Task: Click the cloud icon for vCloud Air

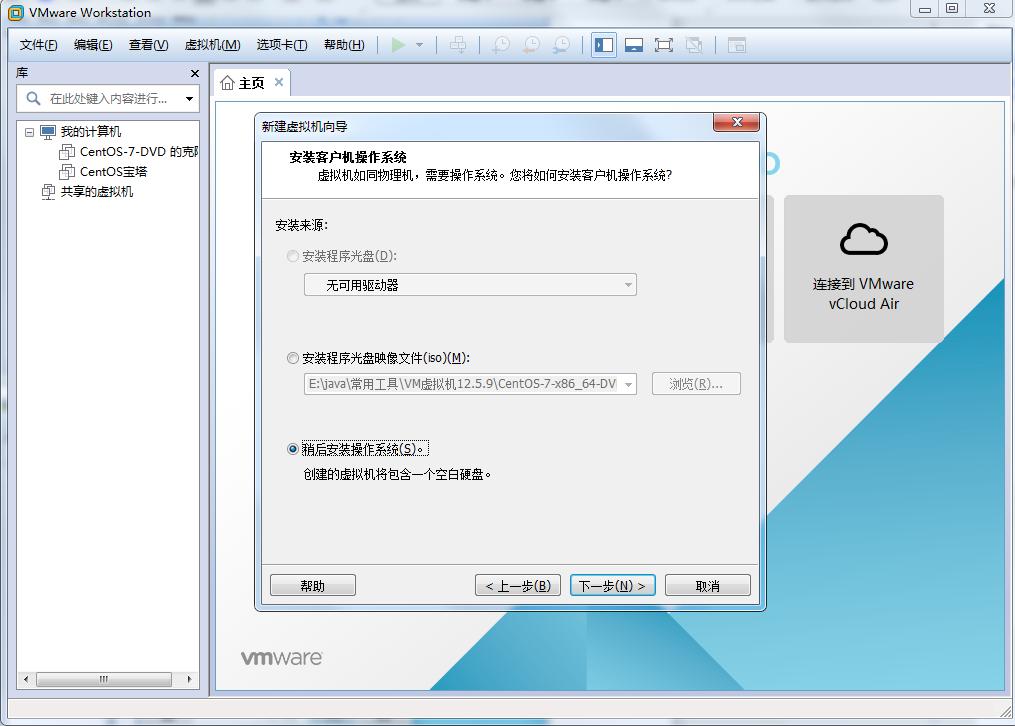Action: click(x=864, y=239)
